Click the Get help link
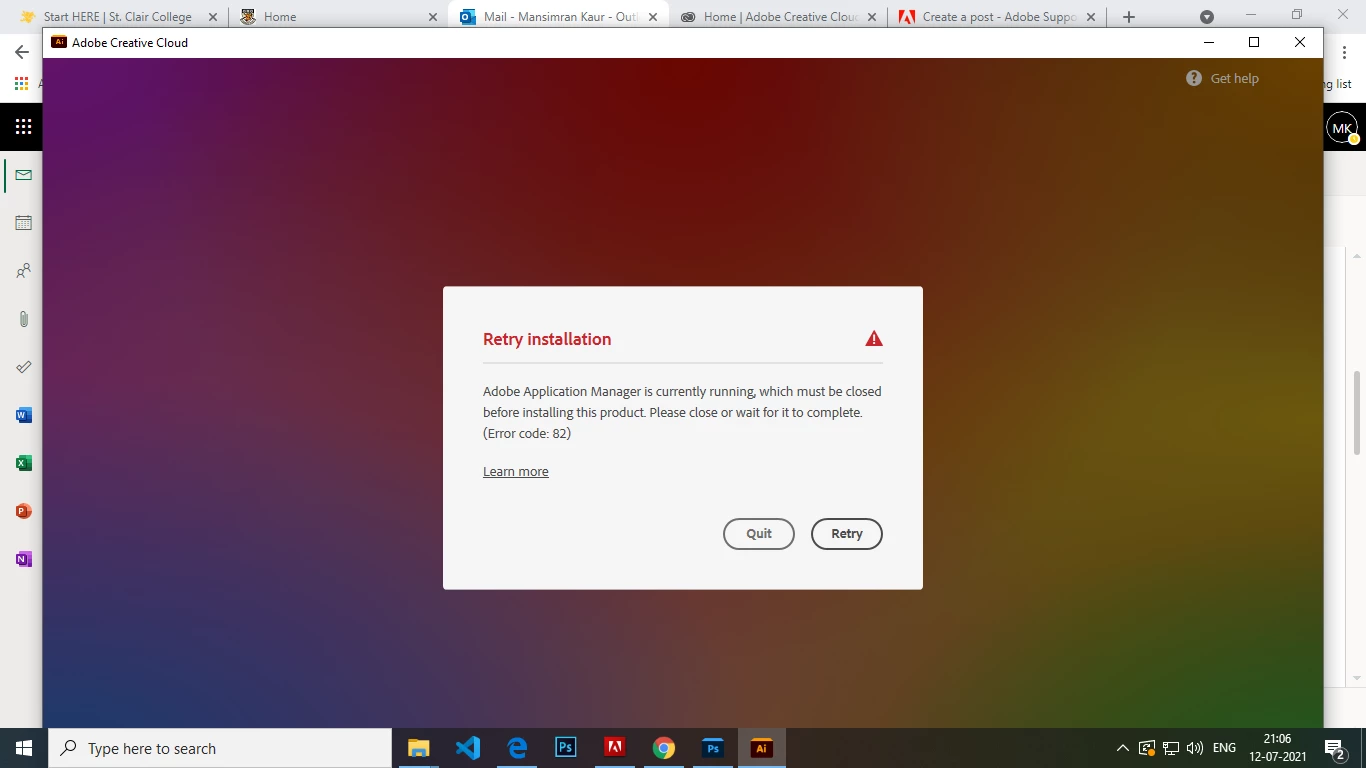The image size is (1366, 768). (x=1234, y=78)
